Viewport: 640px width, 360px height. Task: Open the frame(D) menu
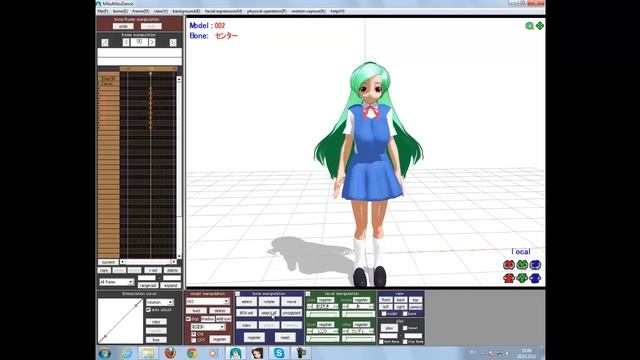(140, 11)
